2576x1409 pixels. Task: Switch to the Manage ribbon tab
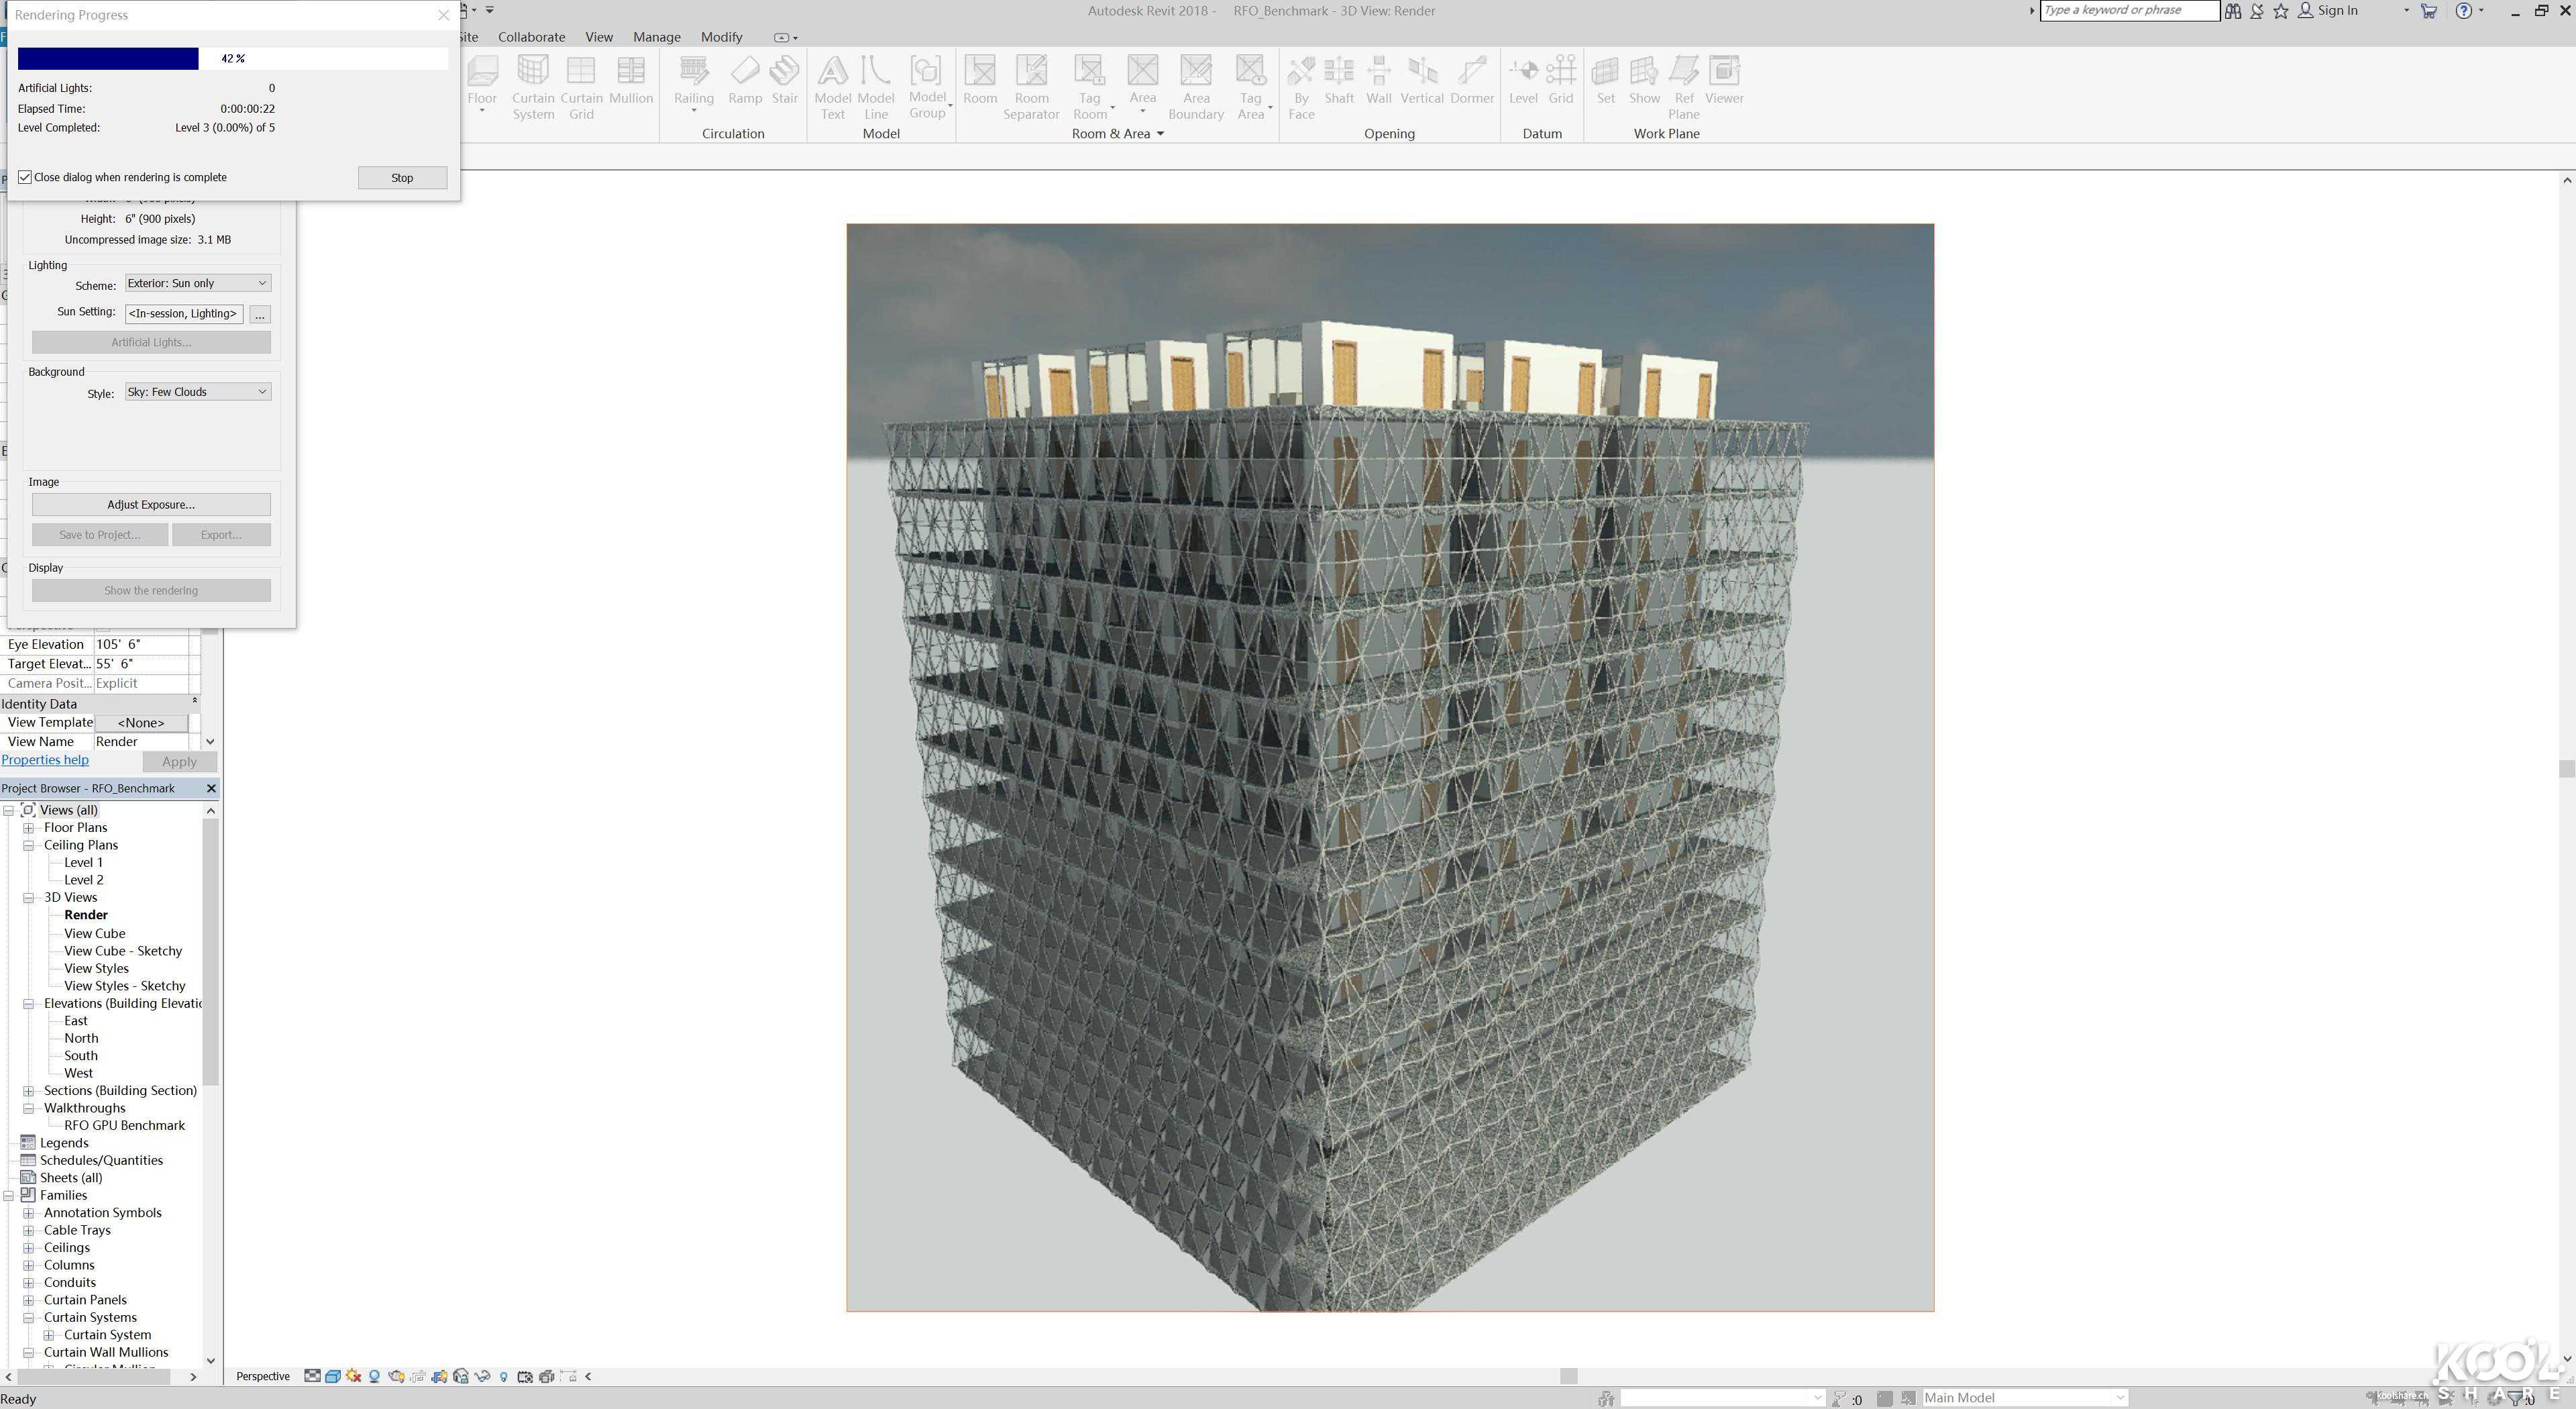coord(656,37)
